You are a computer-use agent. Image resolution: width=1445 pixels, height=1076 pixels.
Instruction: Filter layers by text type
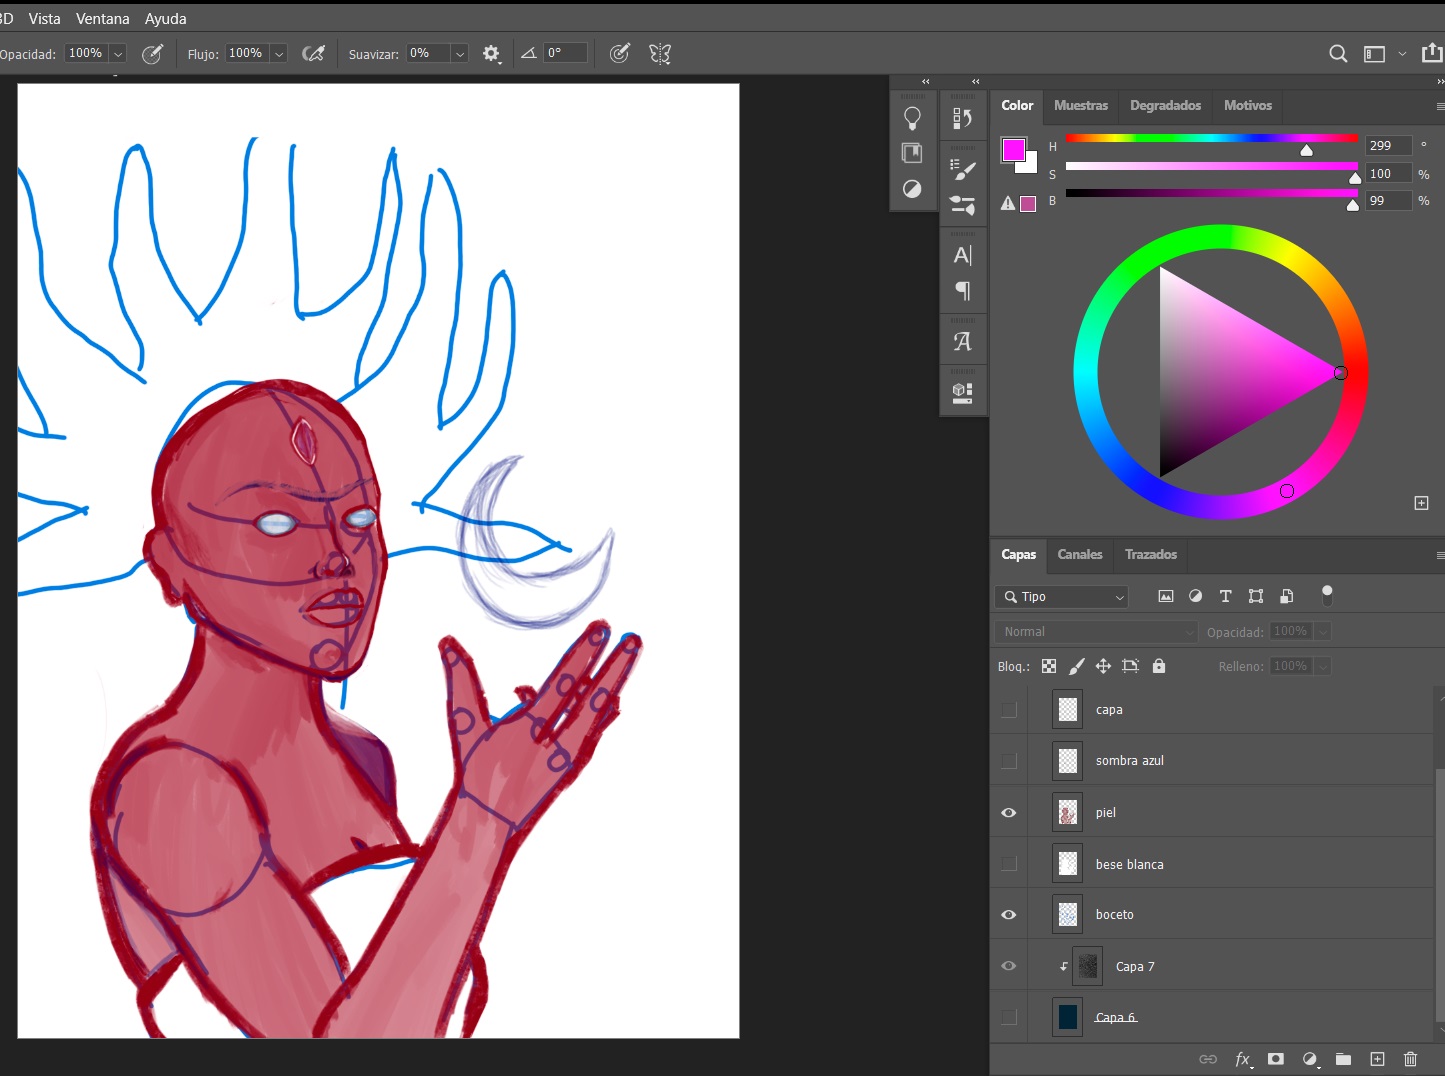pos(1225,596)
